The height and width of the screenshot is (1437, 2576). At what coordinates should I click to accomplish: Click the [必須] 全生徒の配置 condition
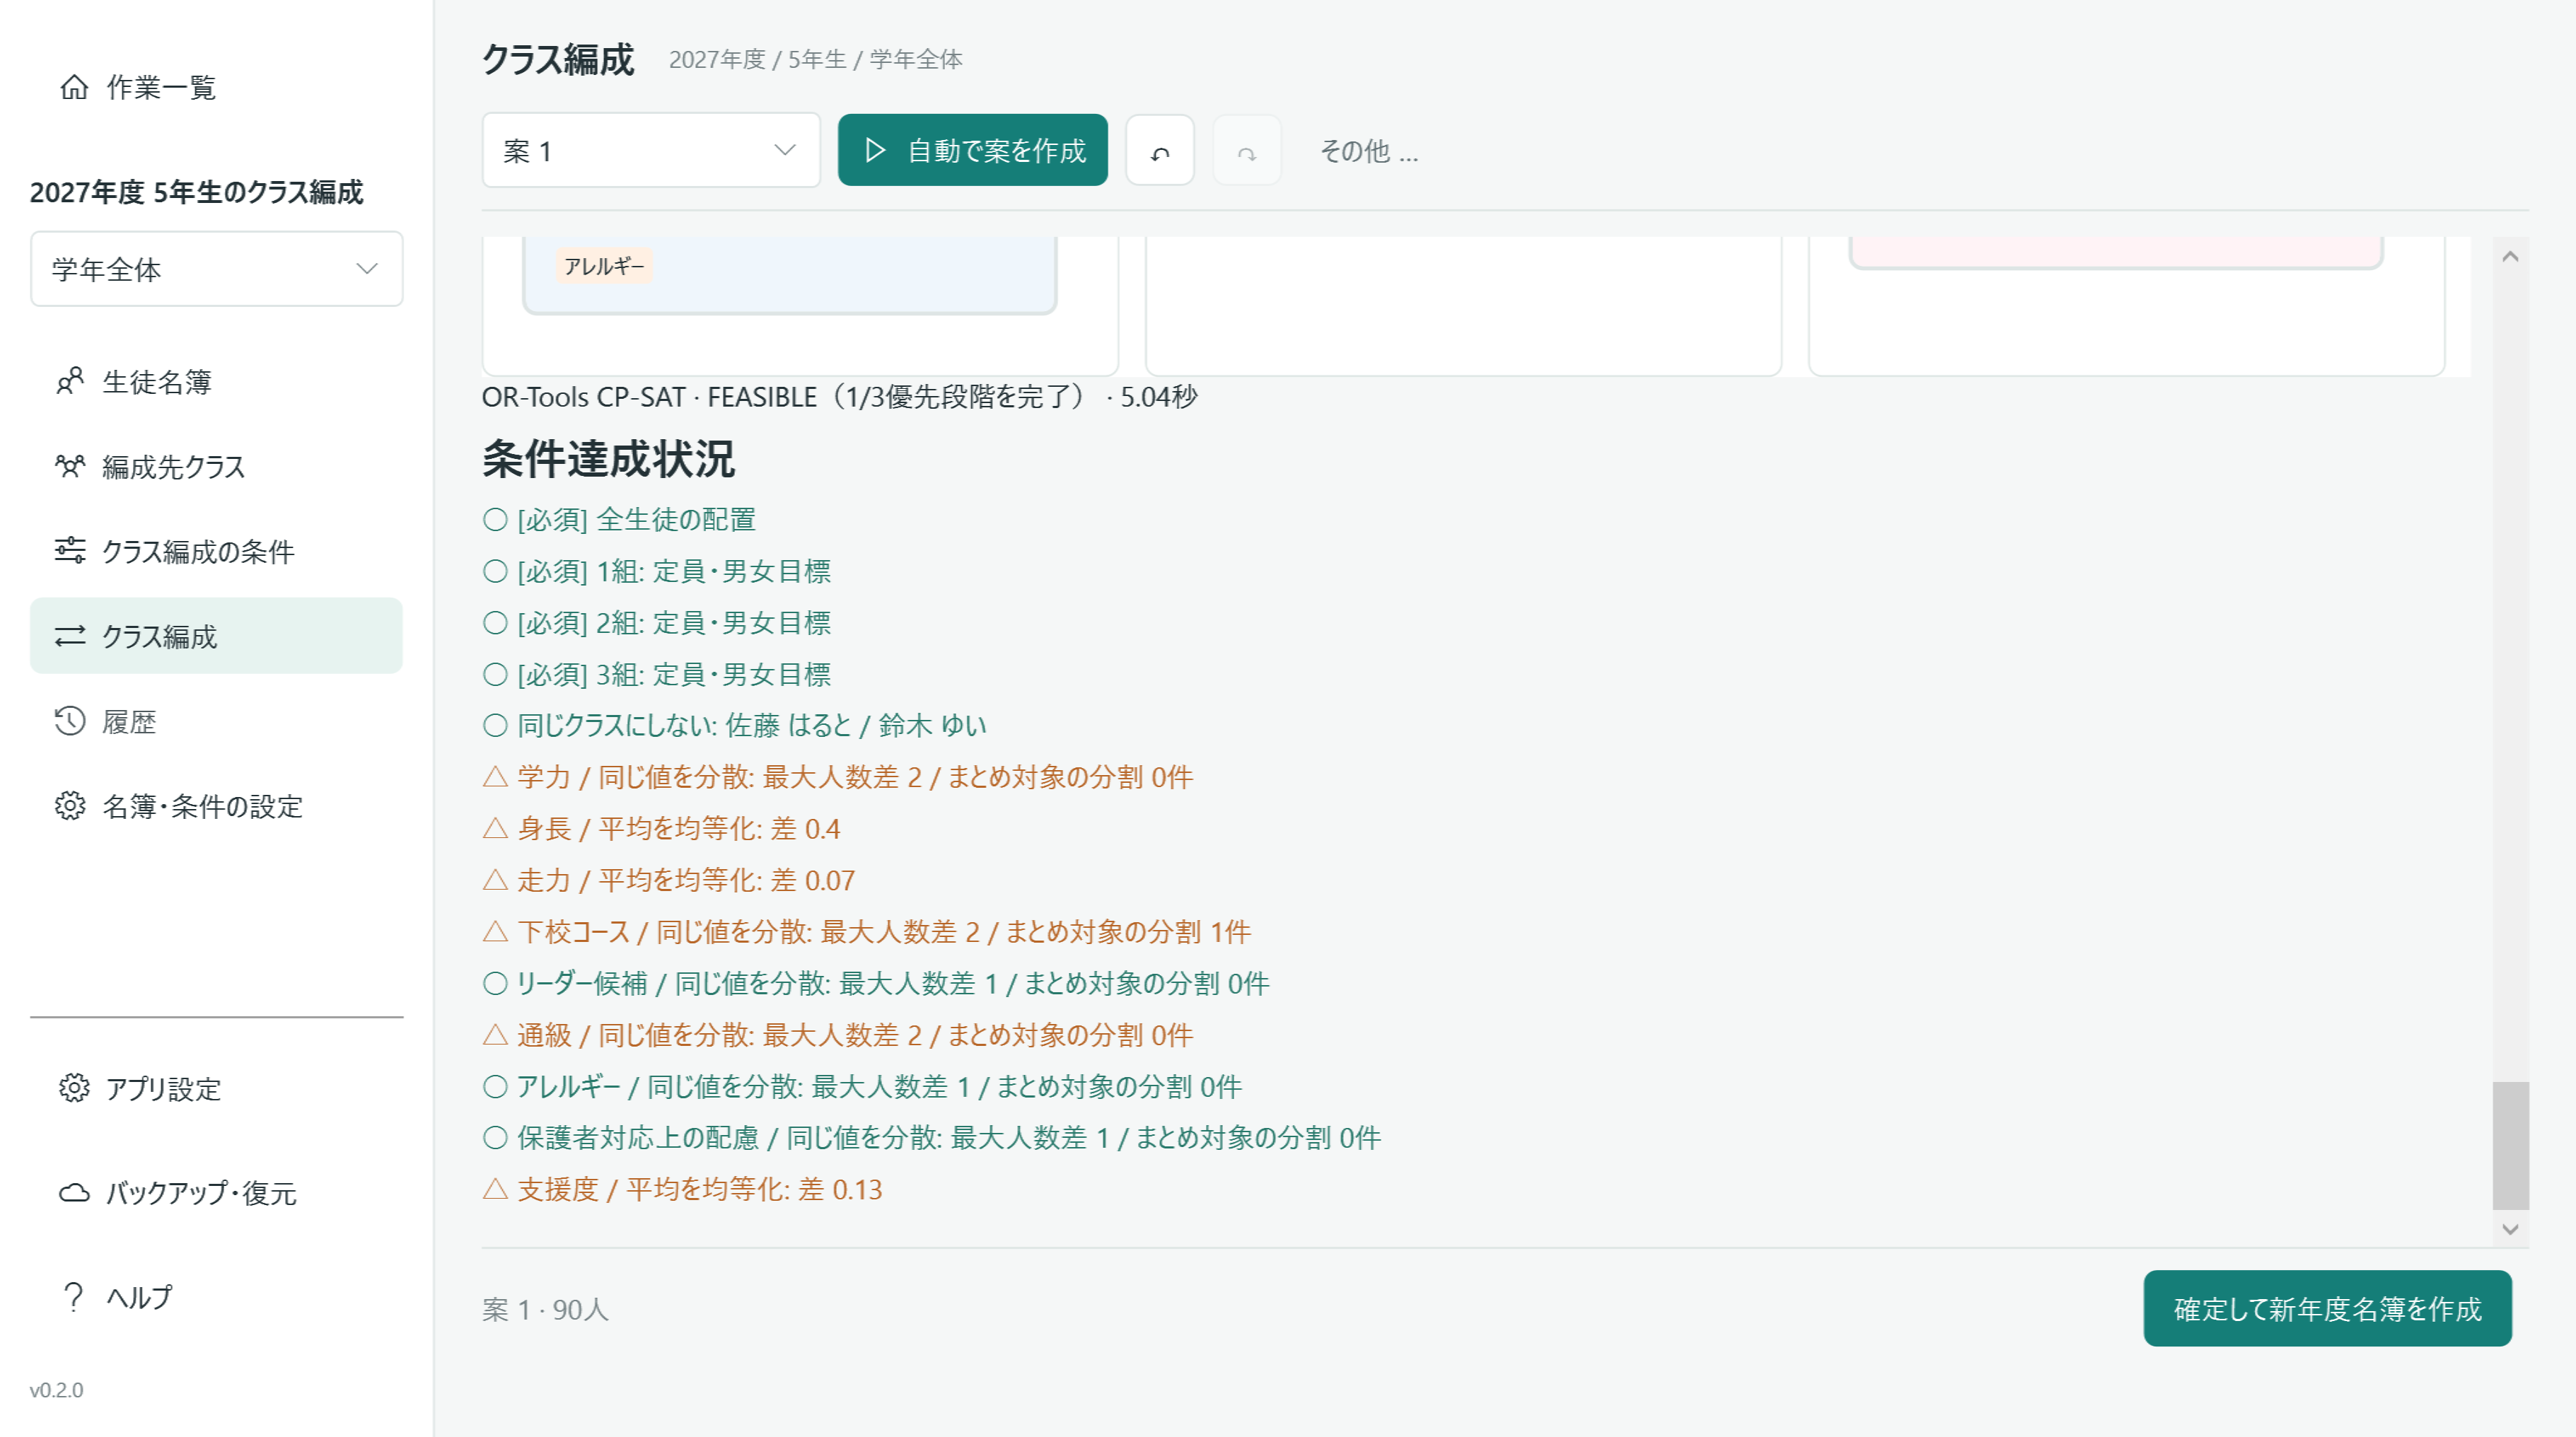point(619,519)
